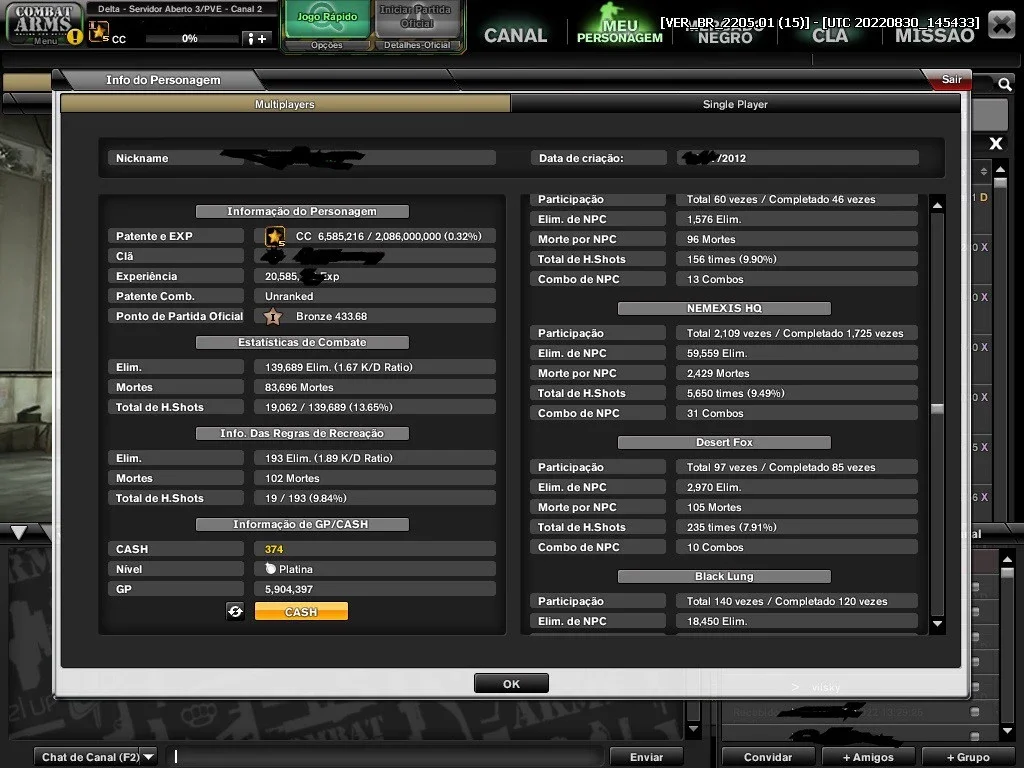This screenshot has height=768, width=1024.
Task: Select the Multiplayers tab
Action: [285, 104]
